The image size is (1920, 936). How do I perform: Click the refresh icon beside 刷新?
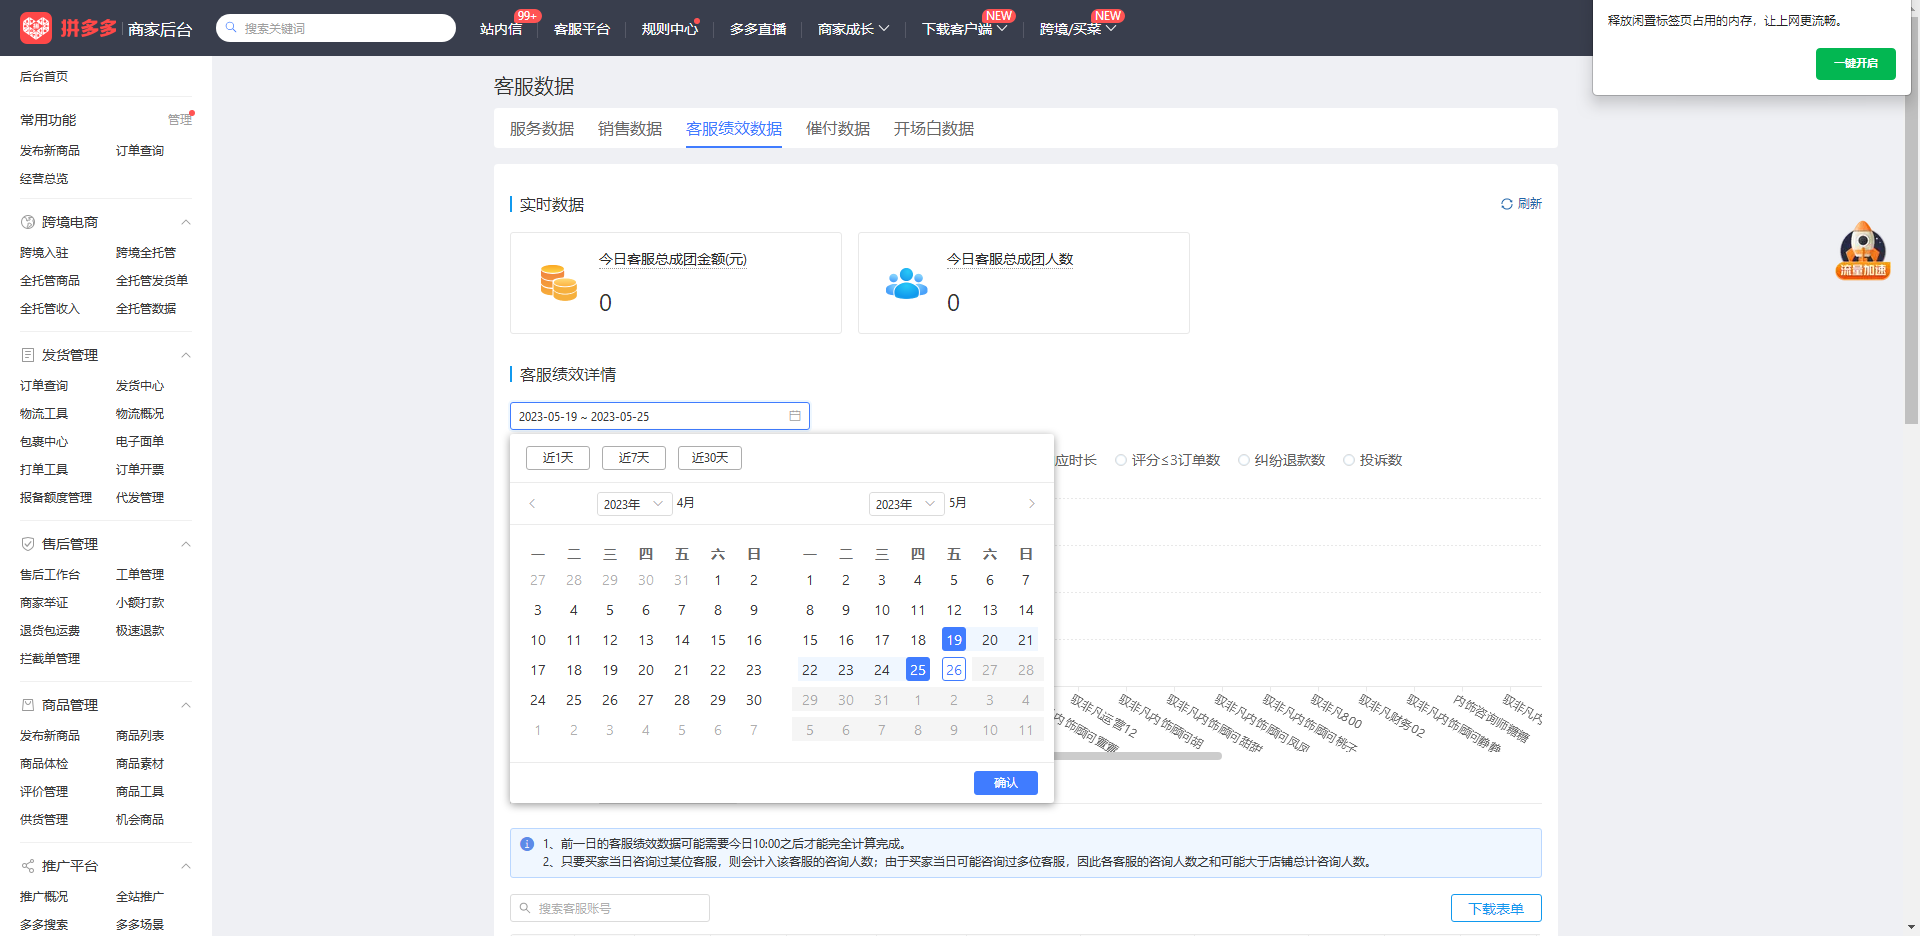click(x=1506, y=204)
